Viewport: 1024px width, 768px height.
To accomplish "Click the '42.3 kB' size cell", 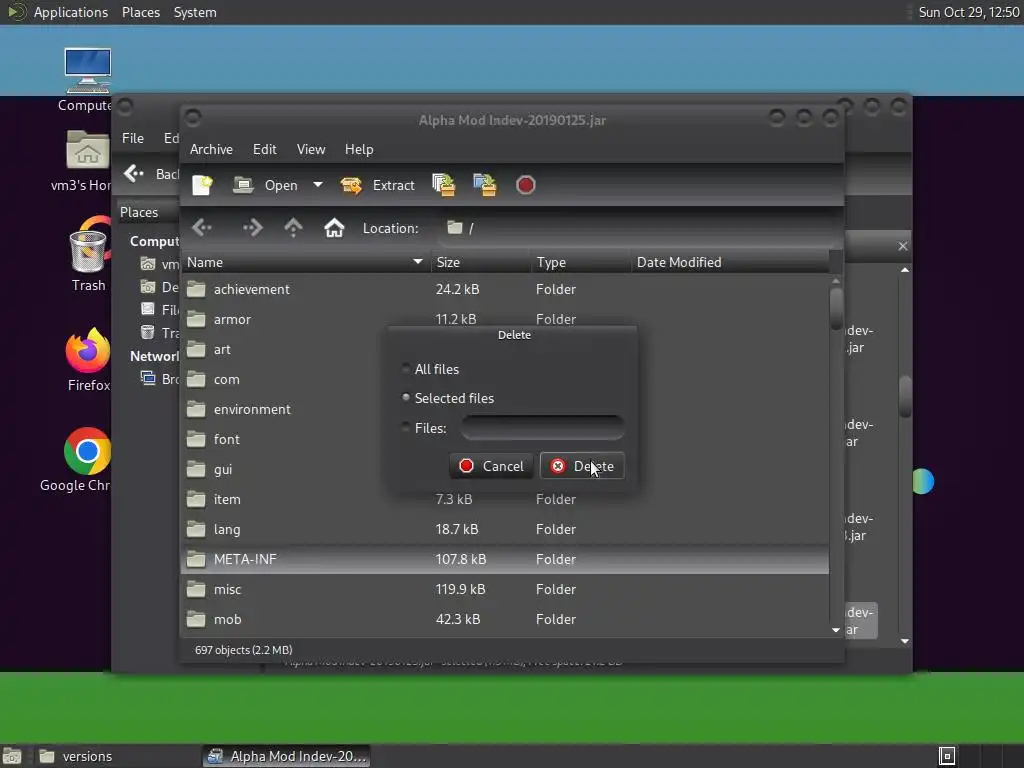I will 458,620.
